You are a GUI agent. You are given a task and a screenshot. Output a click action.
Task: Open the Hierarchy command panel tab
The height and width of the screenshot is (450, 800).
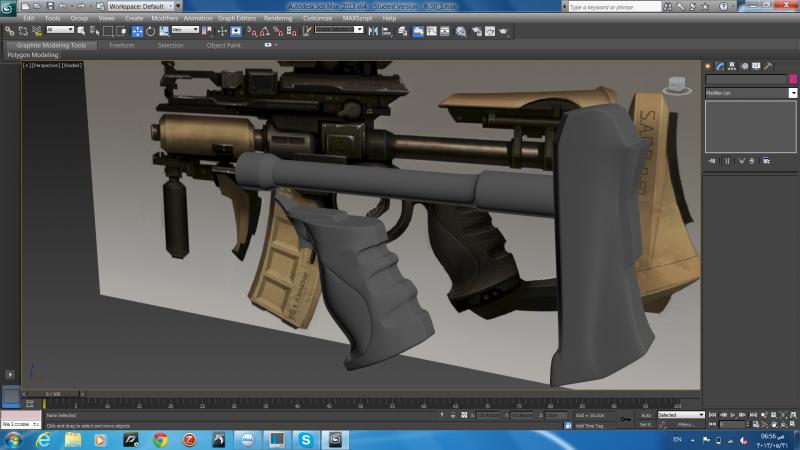click(x=732, y=66)
